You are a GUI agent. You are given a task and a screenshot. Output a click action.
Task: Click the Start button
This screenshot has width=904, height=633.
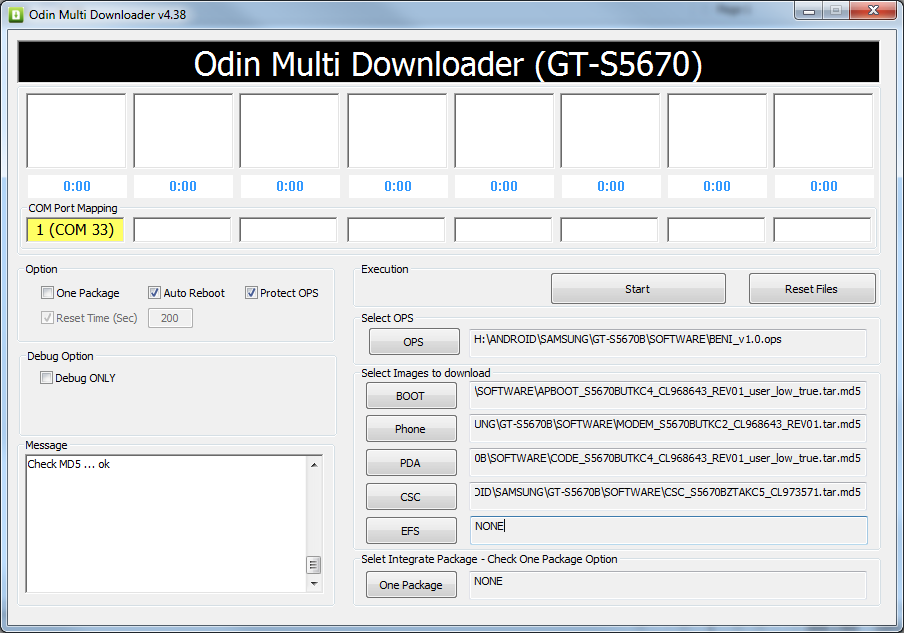tap(638, 289)
